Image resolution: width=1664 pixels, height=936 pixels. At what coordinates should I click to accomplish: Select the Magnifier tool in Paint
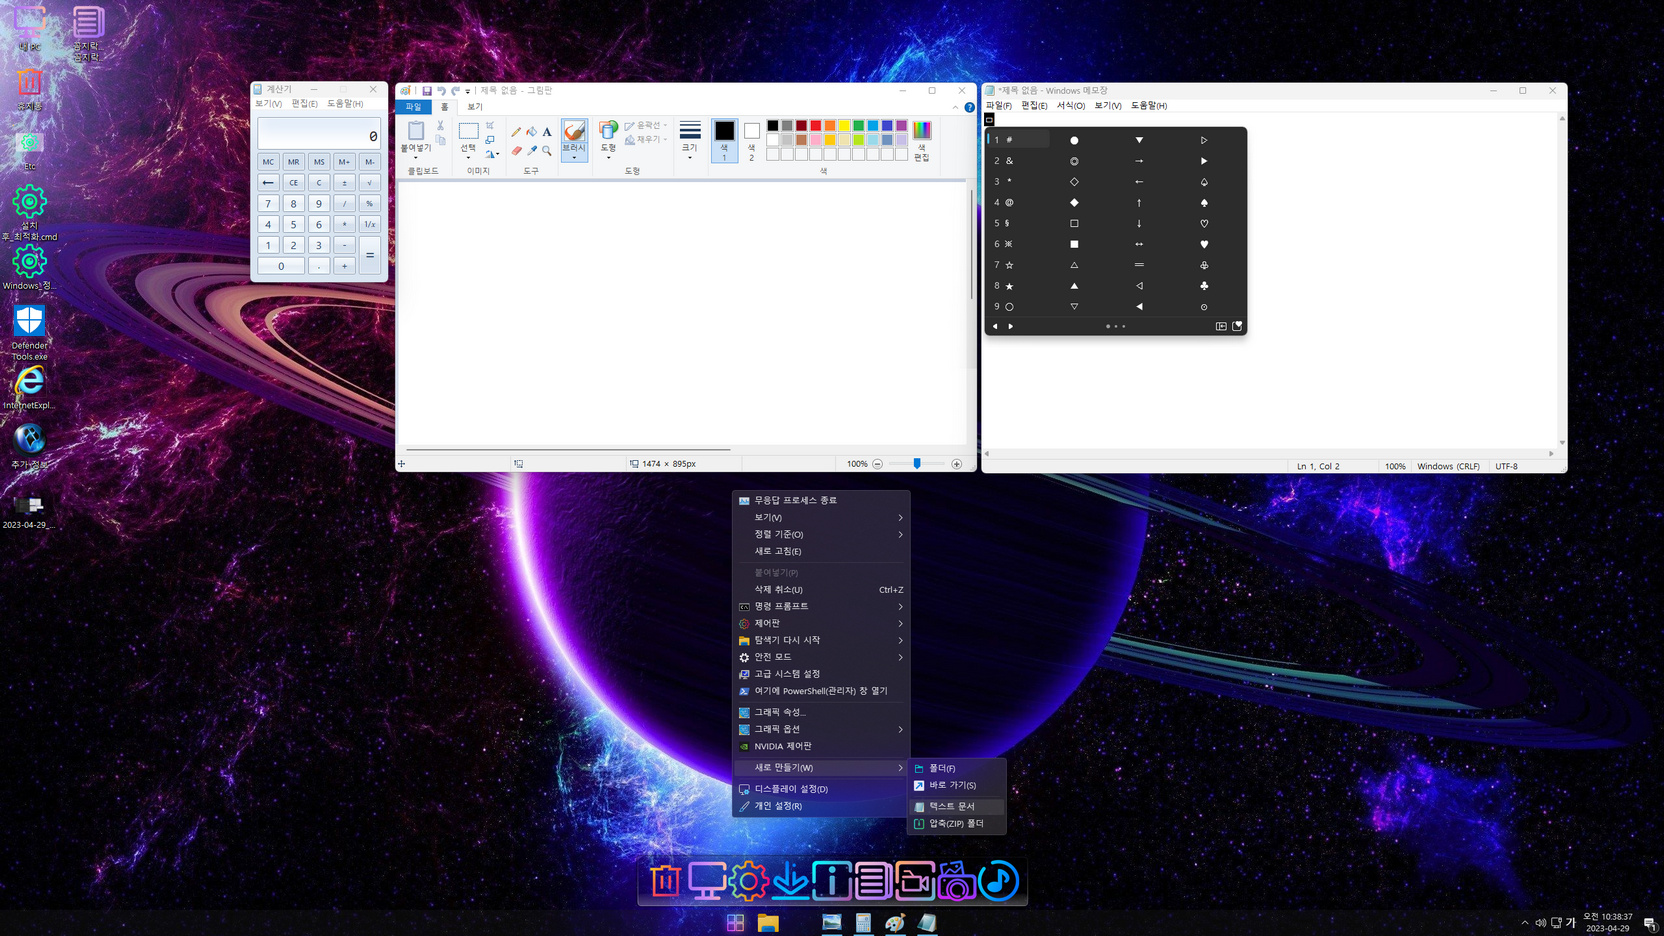547,151
